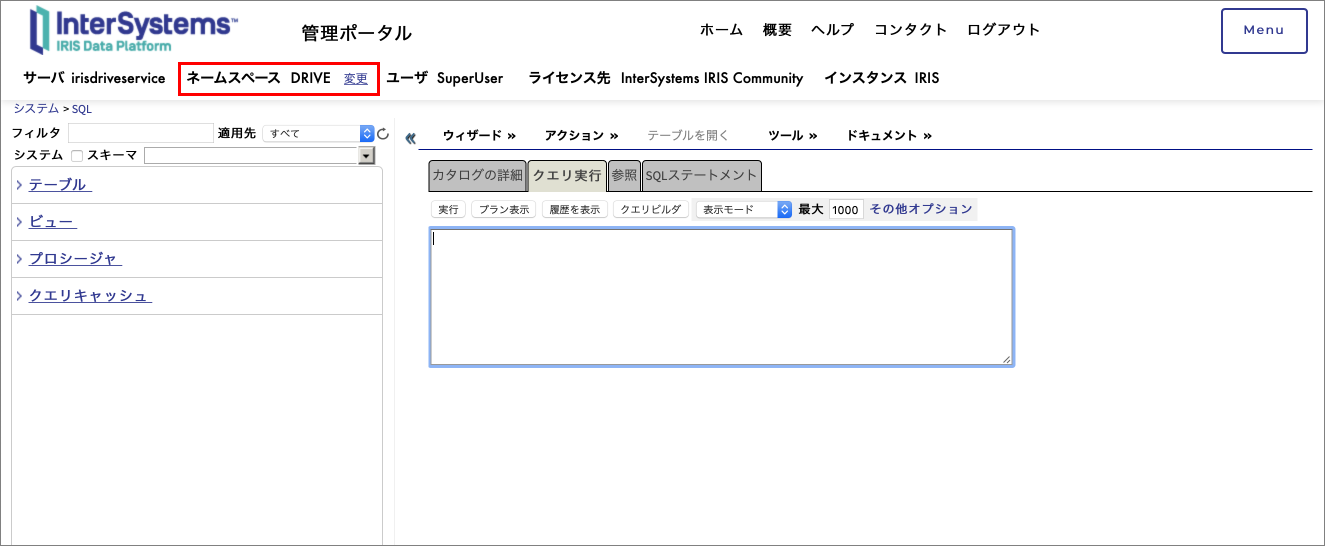Click the irisdriveservice server name
Image resolution: width=1325 pixels, height=546 pixels.
click(118, 78)
